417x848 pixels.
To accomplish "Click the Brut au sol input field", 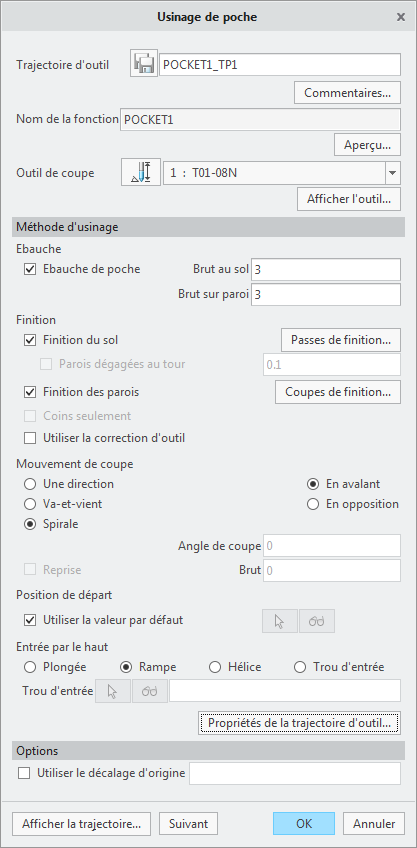I will tap(326, 269).
